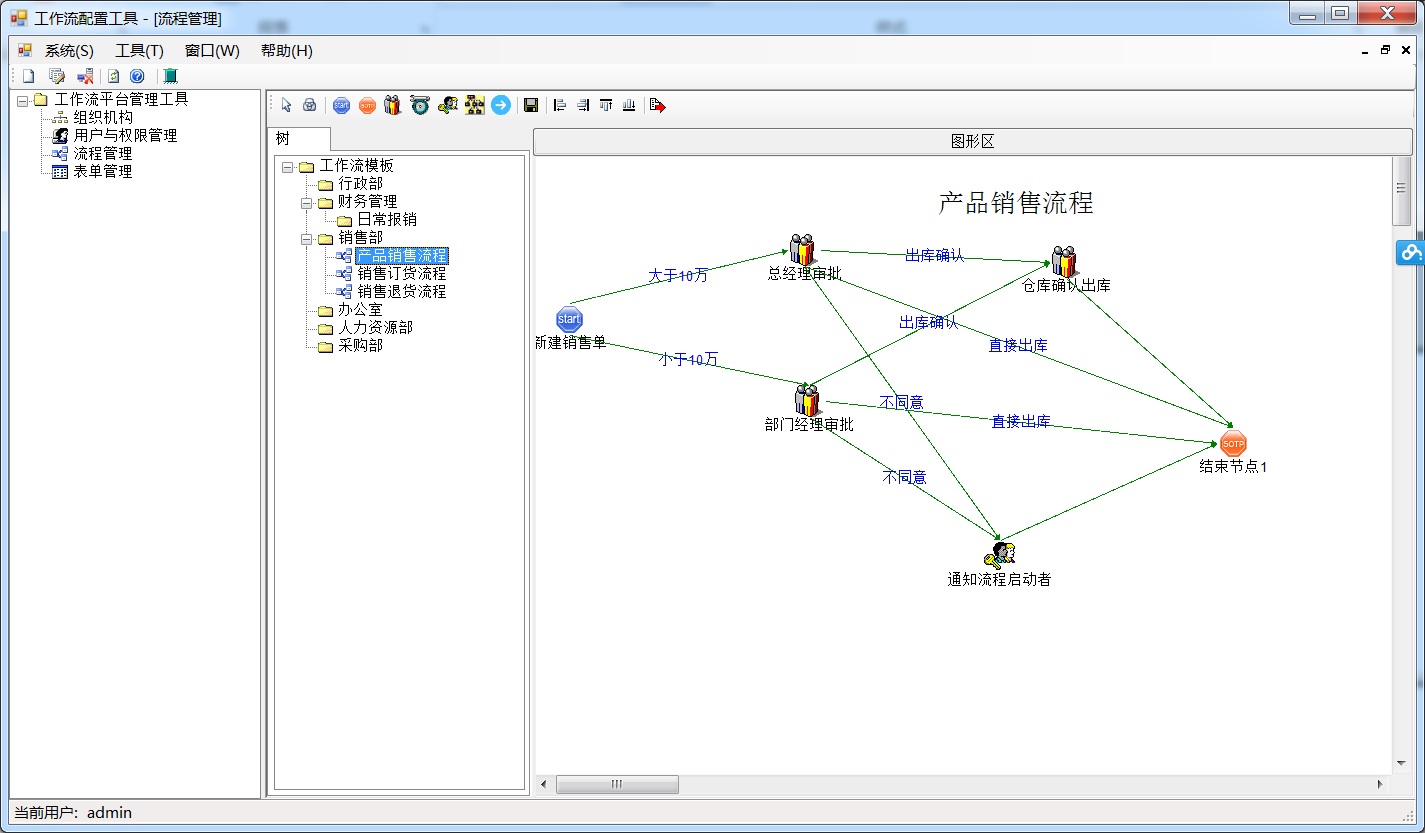This screenshot has height=833, width=1425.
Task: Select the blue arrow connector tool
Action: pos(501,105)
